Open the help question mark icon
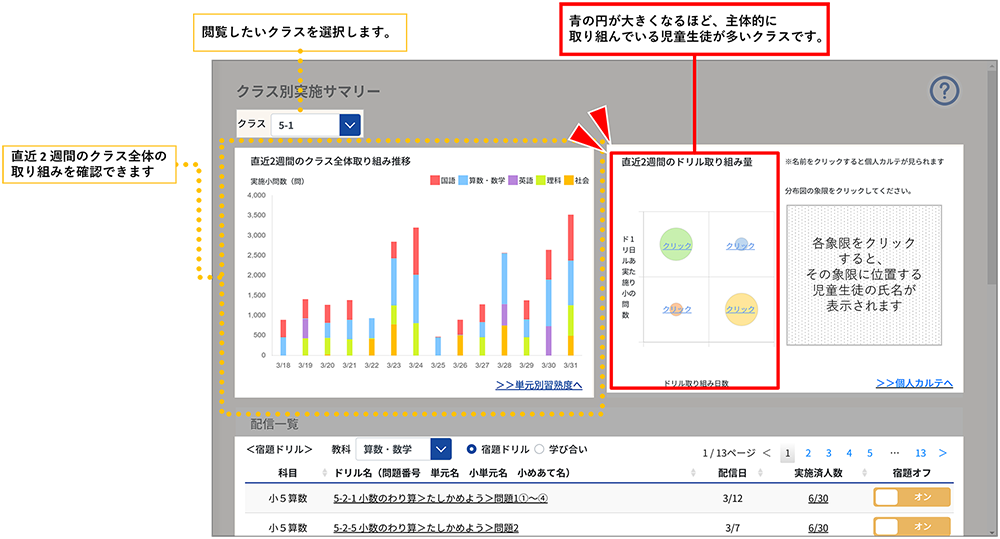 [x=944, y=92]
